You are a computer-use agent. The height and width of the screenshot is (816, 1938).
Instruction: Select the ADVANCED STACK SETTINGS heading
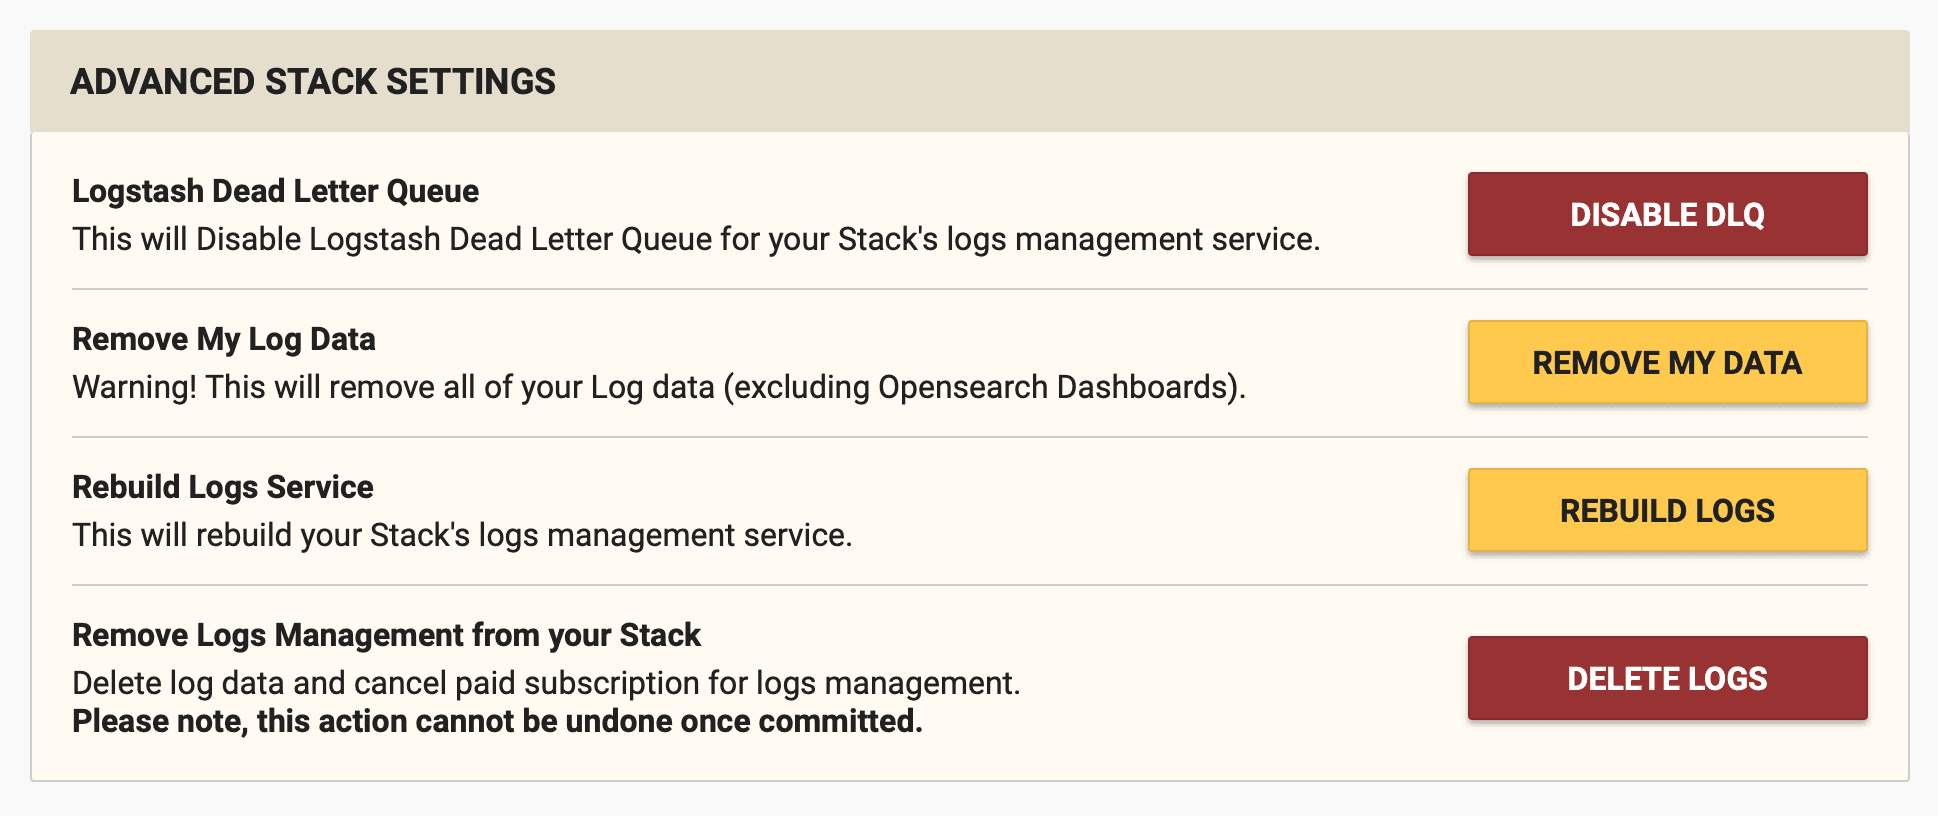coord(315,81)
